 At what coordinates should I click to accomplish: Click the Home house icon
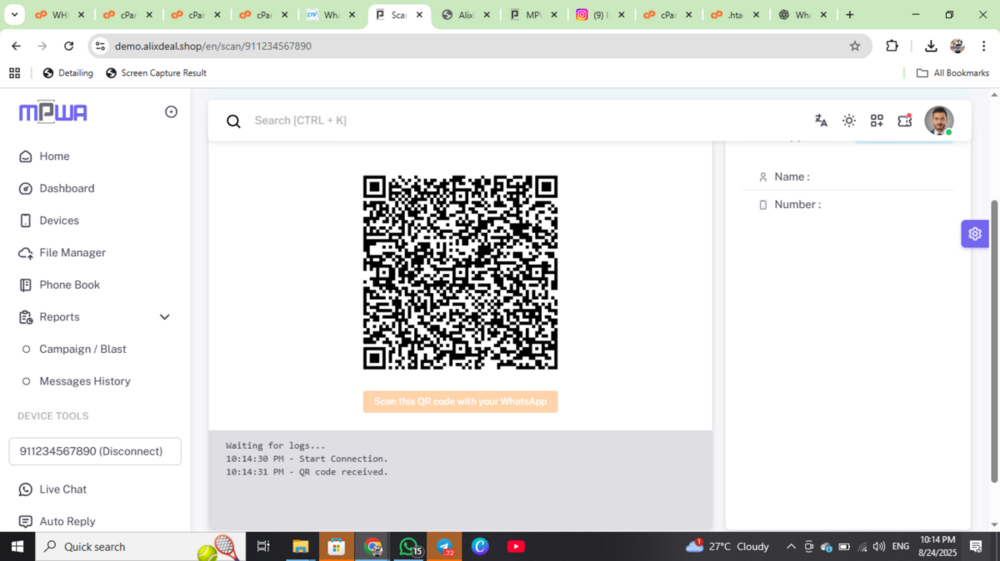[26, 156]
